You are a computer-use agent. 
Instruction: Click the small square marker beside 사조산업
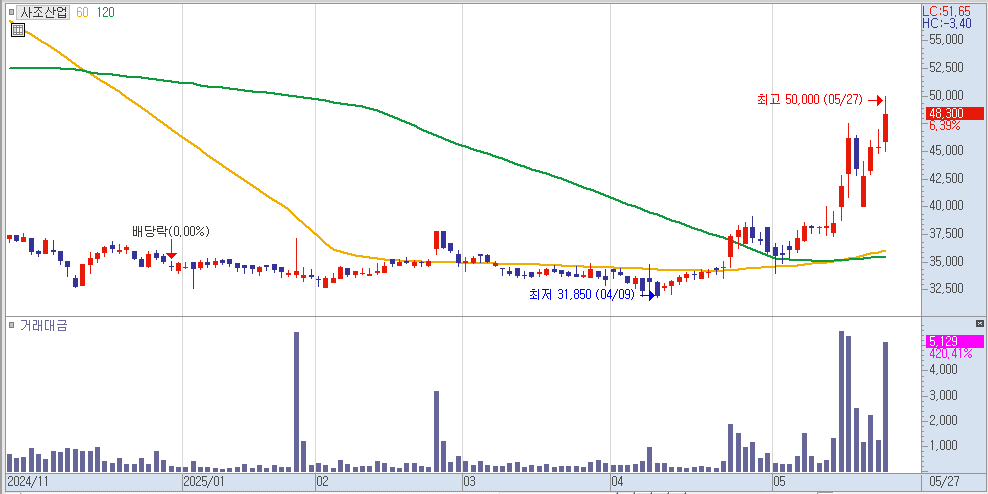point(11,12)
